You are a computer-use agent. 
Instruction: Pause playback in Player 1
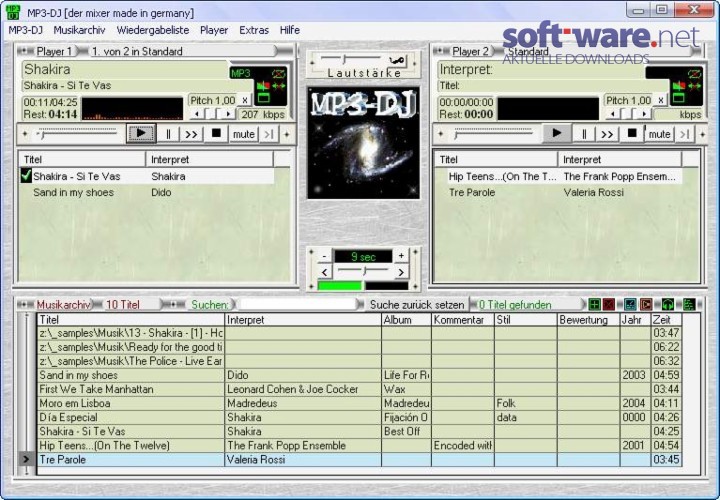pos(168,134)
